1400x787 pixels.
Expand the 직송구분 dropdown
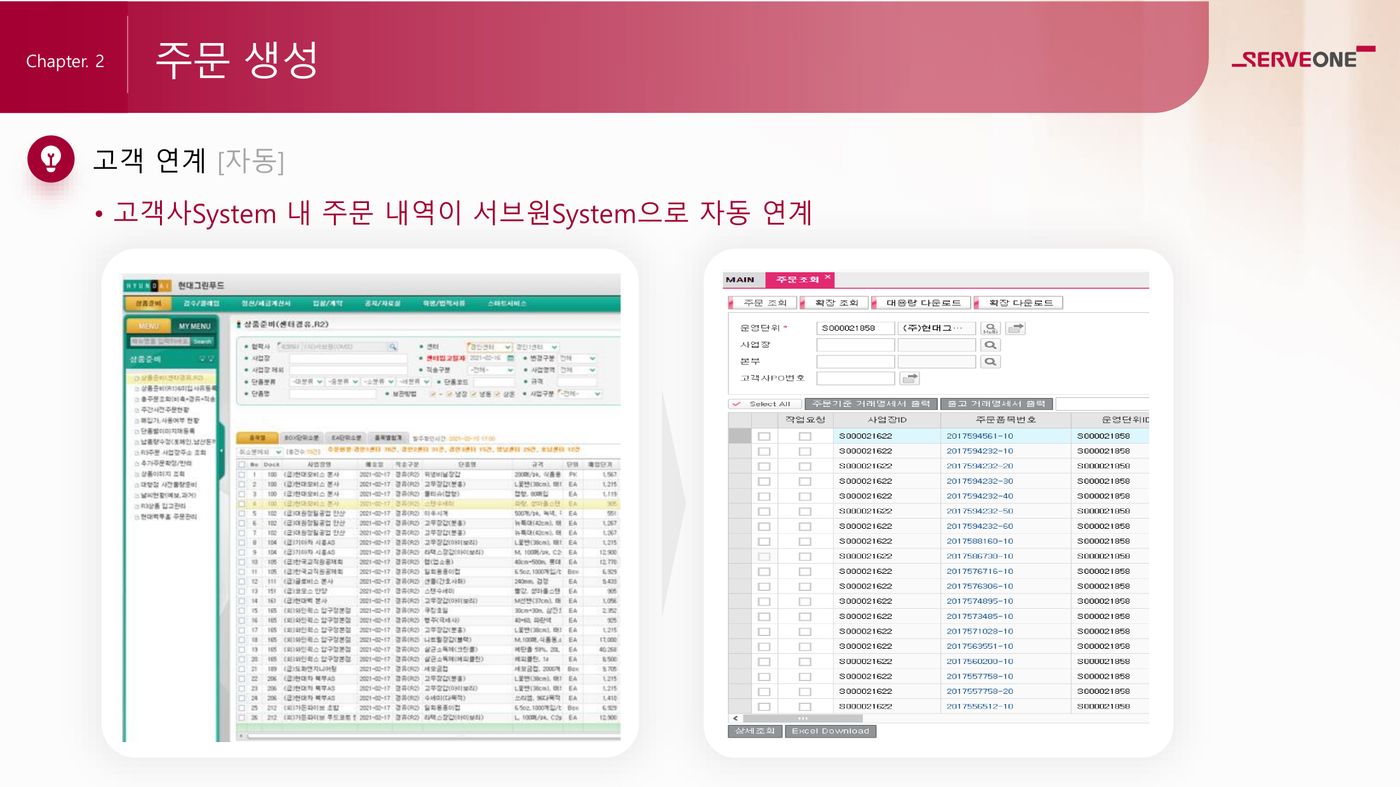[x=490, y=369]
